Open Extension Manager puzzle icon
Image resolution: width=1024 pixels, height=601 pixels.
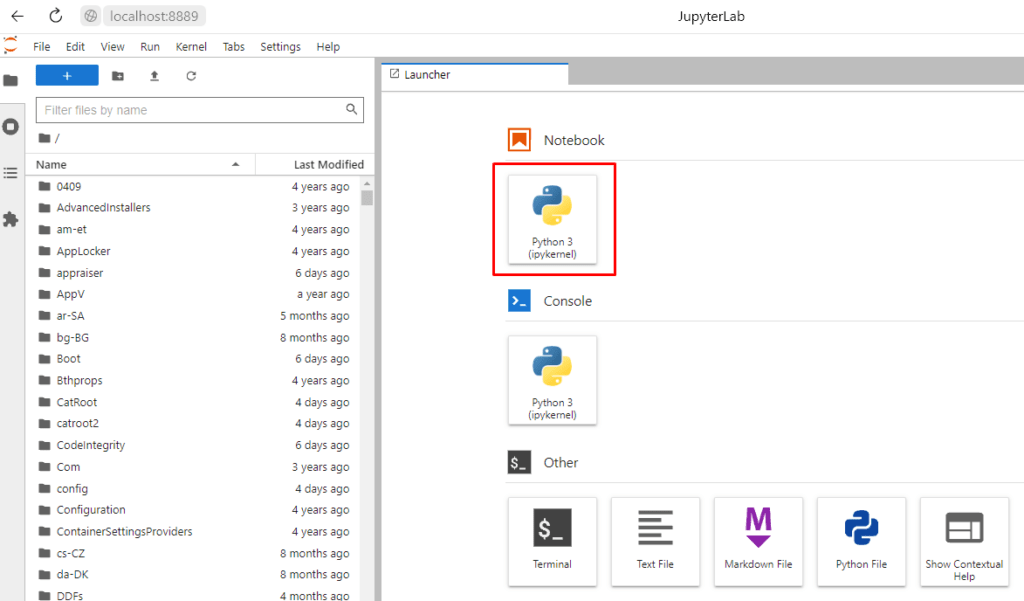pos(11,219)
